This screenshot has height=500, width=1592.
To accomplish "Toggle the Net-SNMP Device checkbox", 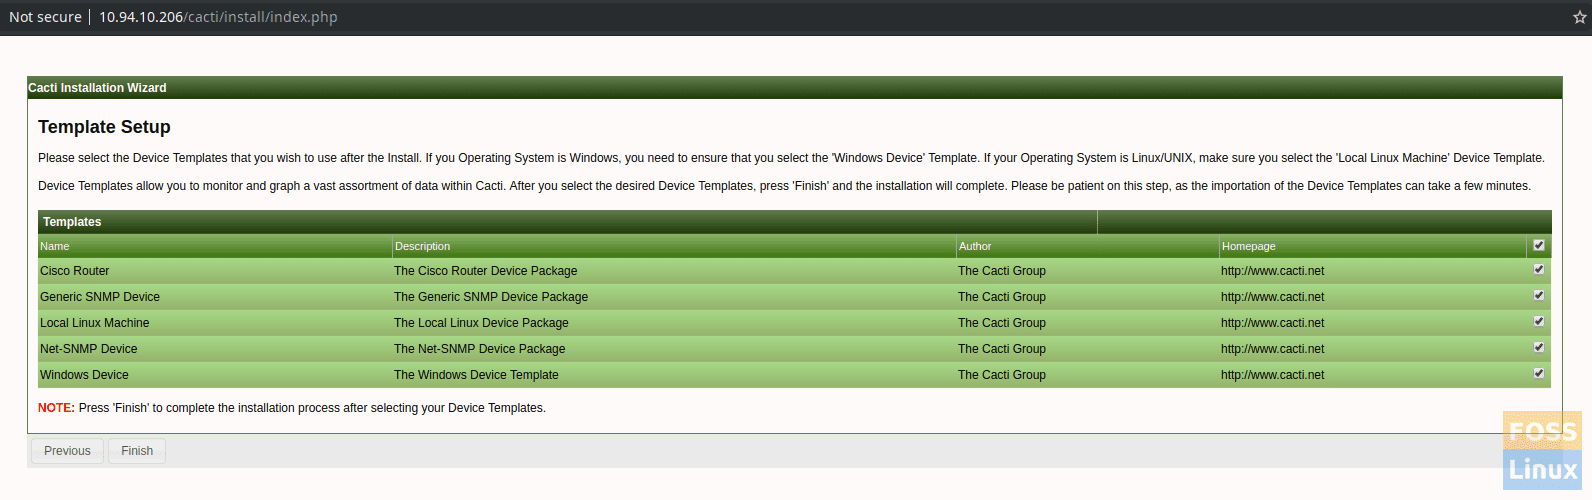I will [x=1539, y=347].
